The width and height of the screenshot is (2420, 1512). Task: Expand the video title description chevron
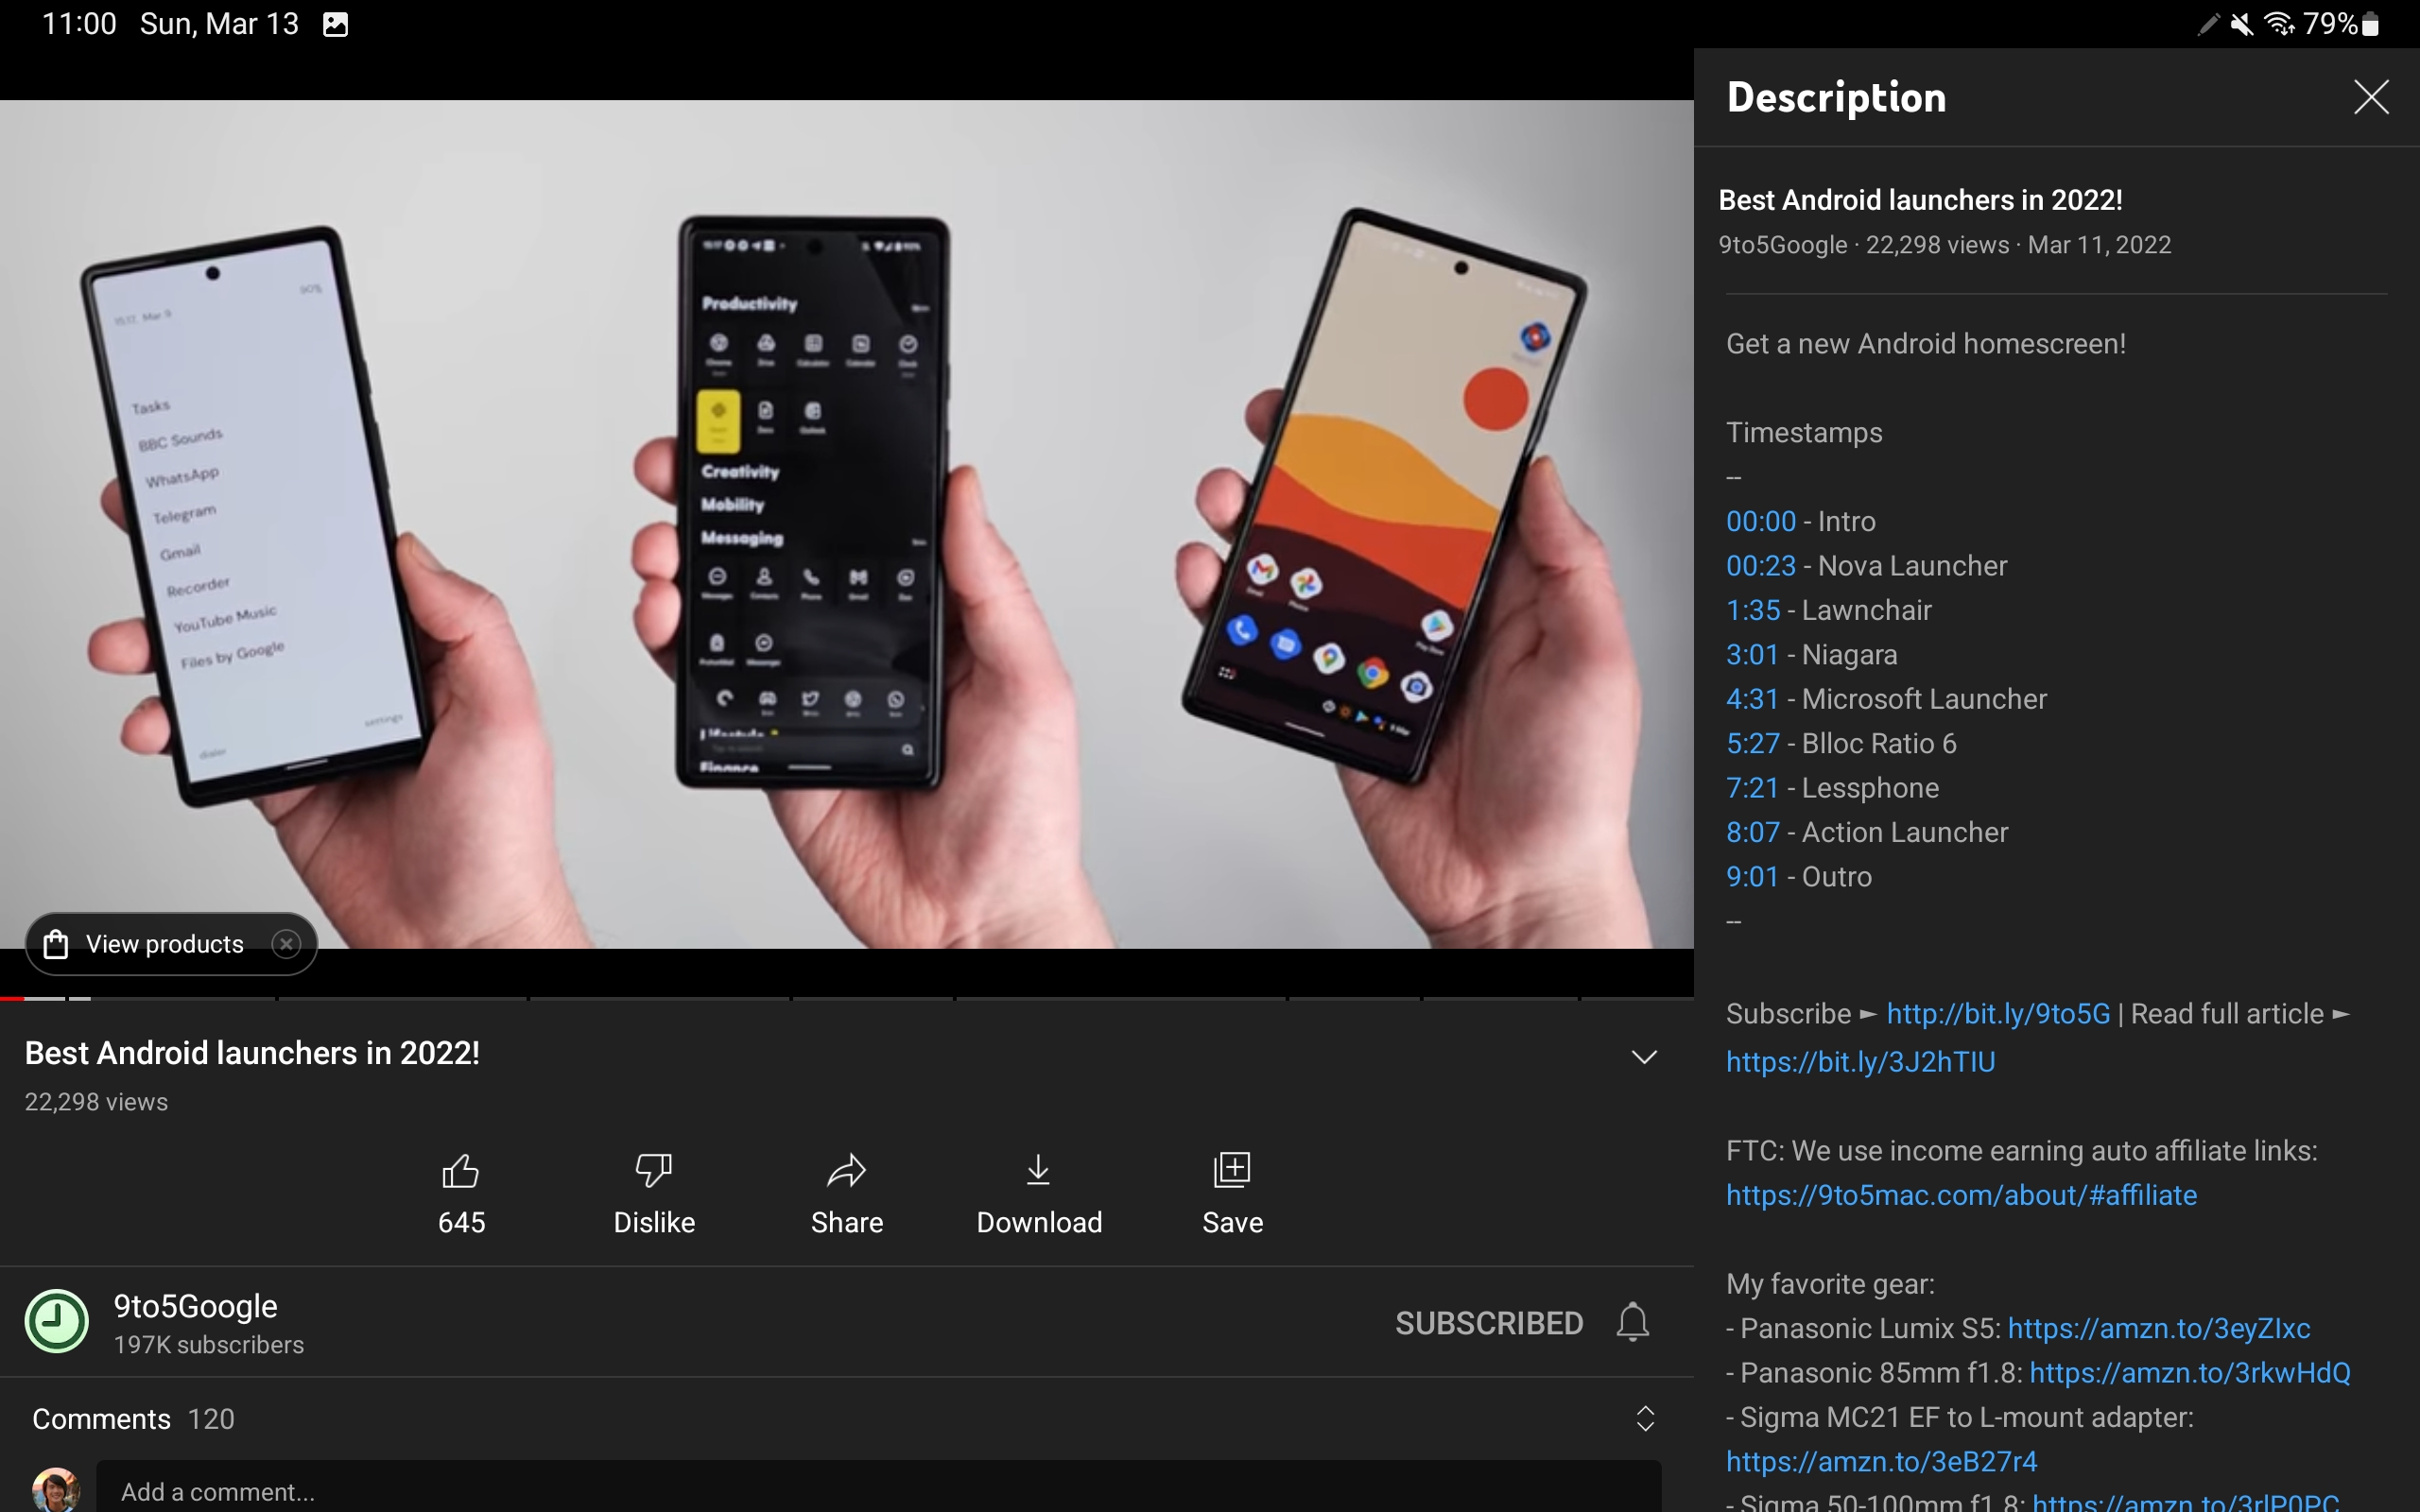point(1639,1057)
